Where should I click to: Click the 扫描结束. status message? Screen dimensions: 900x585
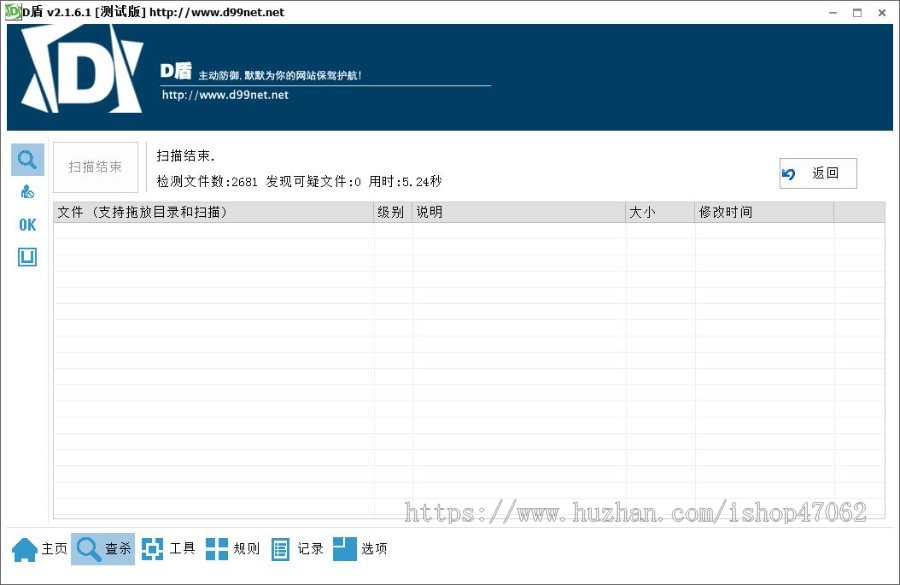click(x=185, y=156)
